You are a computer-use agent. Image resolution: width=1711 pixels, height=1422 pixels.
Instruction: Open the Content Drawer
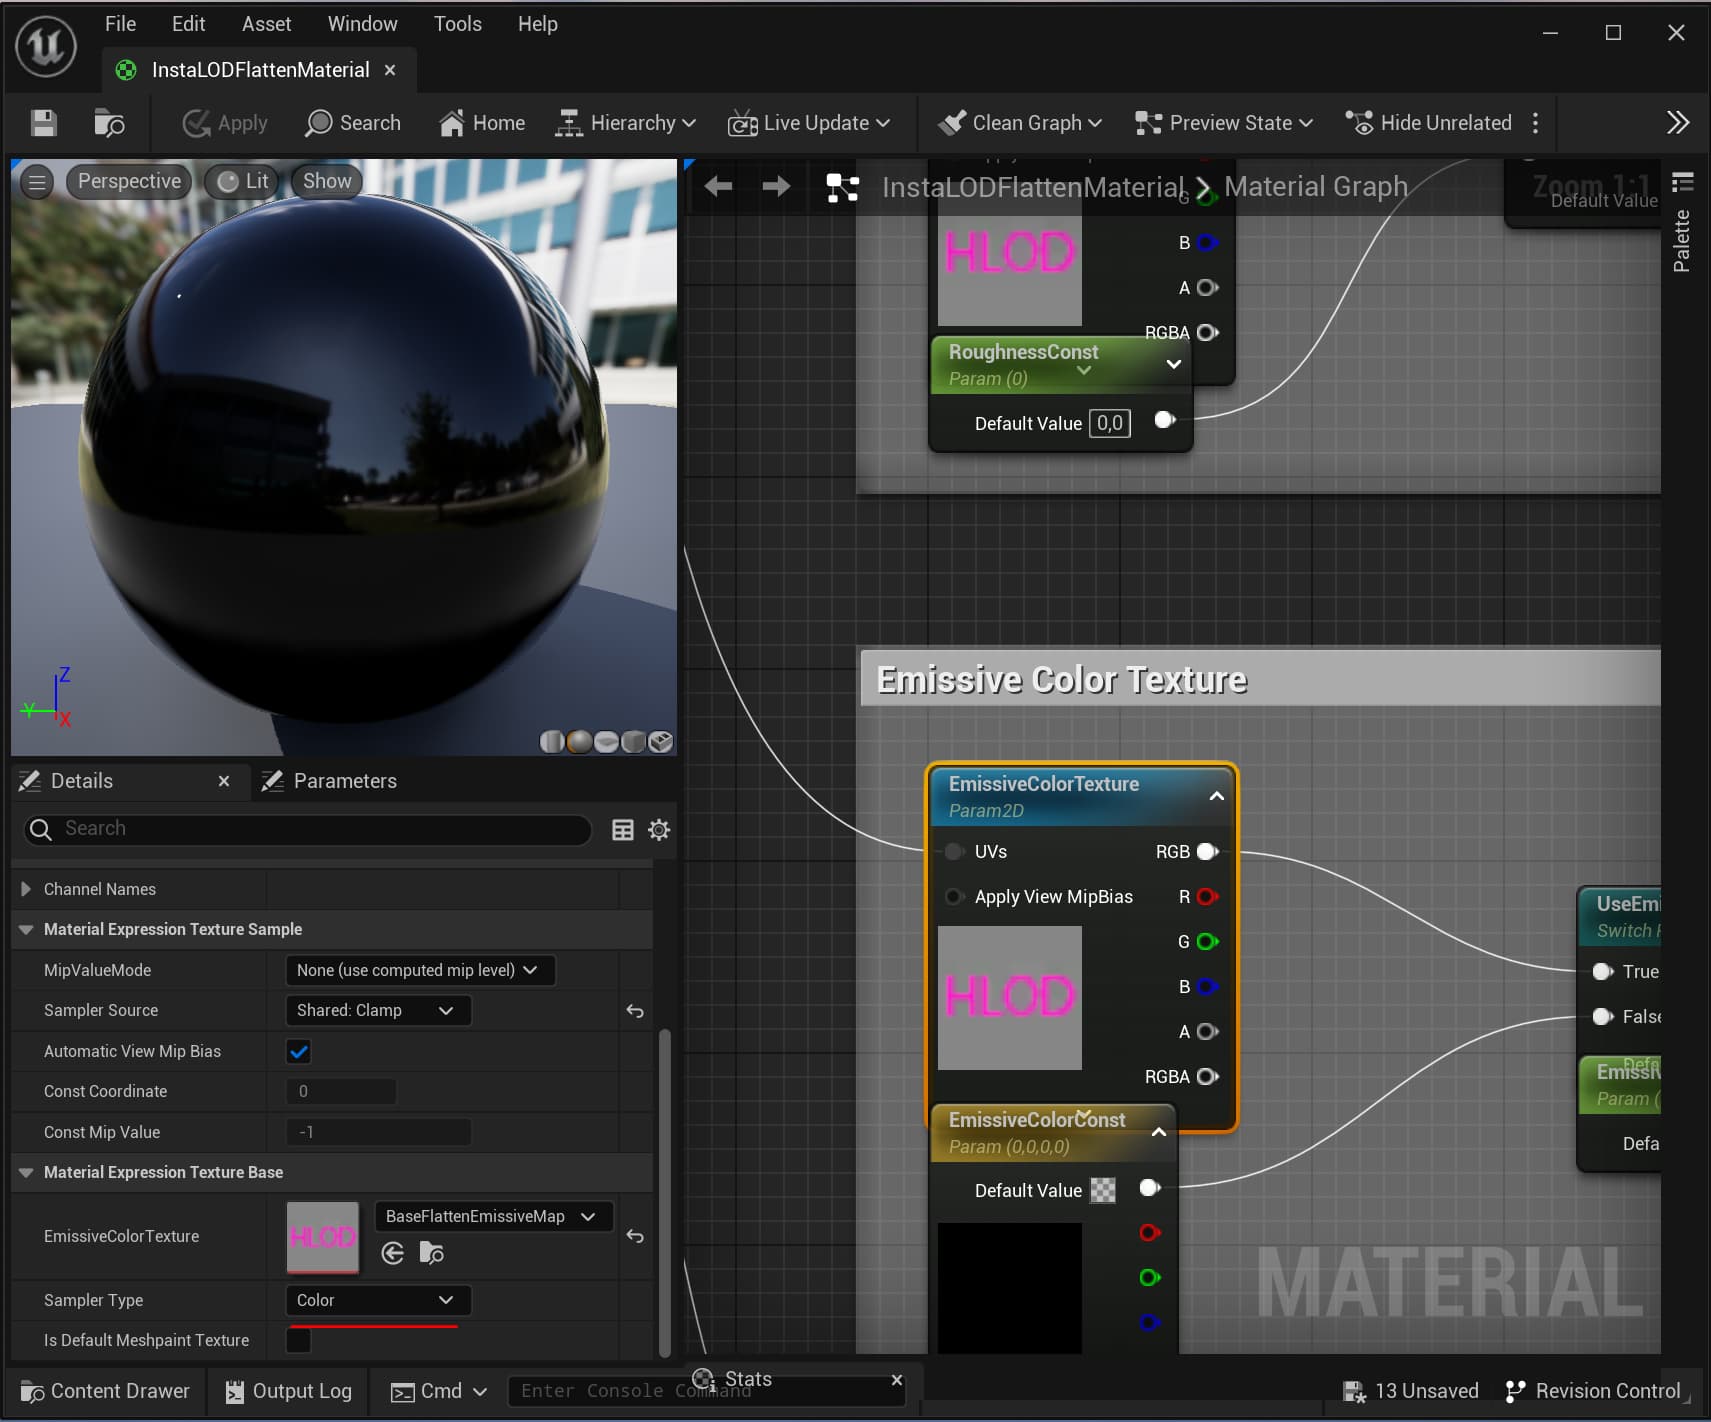point(106,1391)
